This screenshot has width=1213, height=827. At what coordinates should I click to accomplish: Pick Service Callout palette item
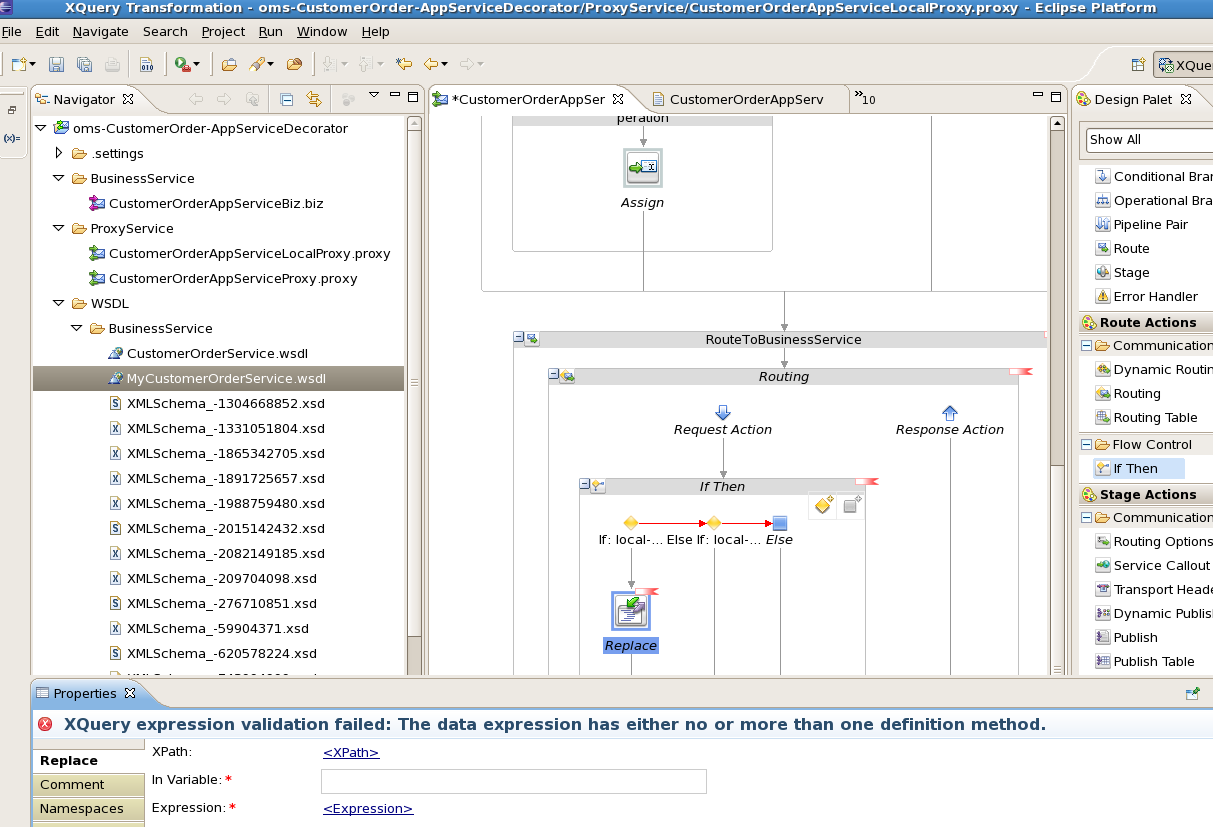coord(1153,565)
